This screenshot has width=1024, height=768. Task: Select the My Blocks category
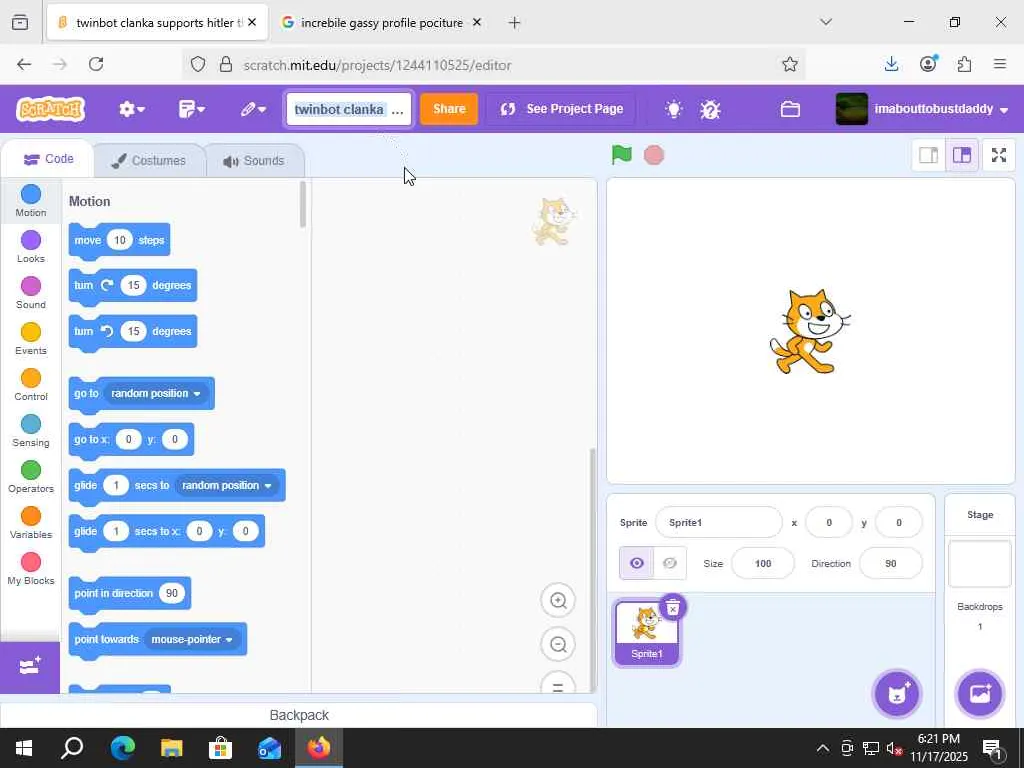pyautogui.click(x=31, y=569)
